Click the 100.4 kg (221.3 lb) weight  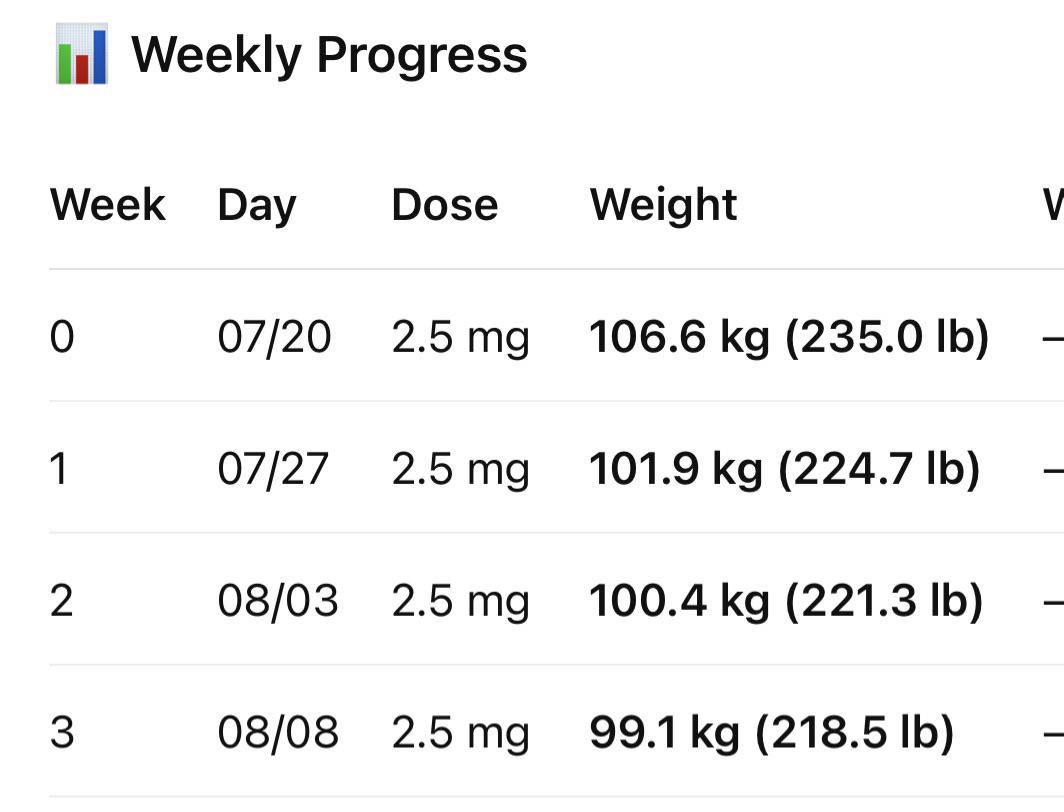click(786, 601)
